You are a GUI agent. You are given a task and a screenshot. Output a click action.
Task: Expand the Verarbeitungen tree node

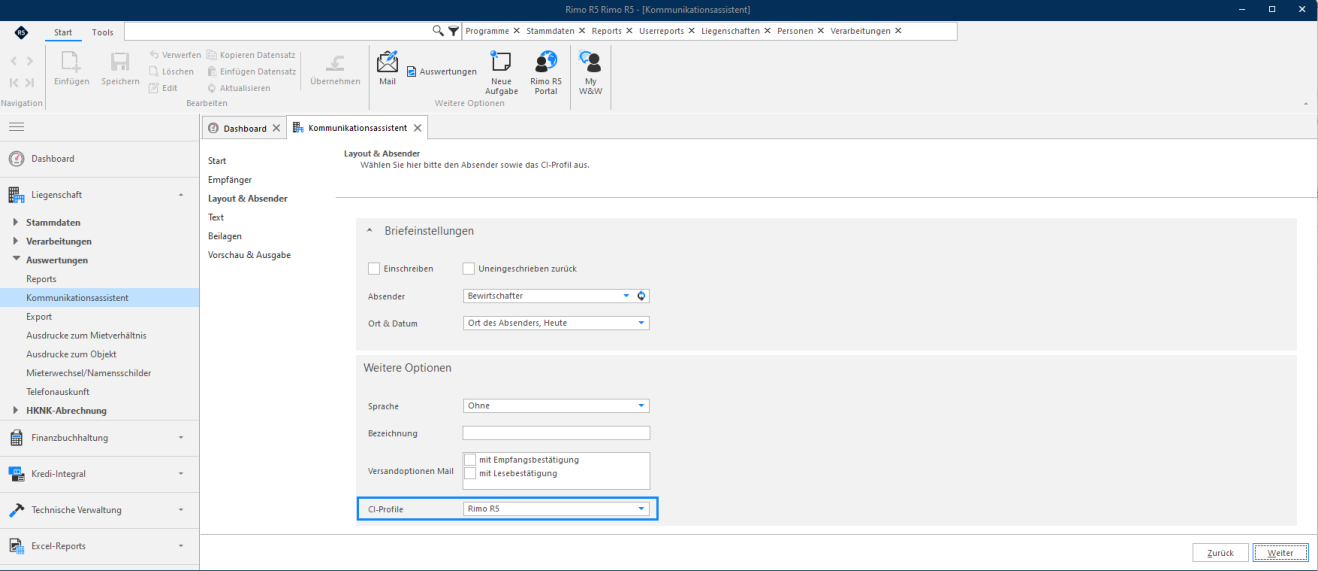pos(16,241)
